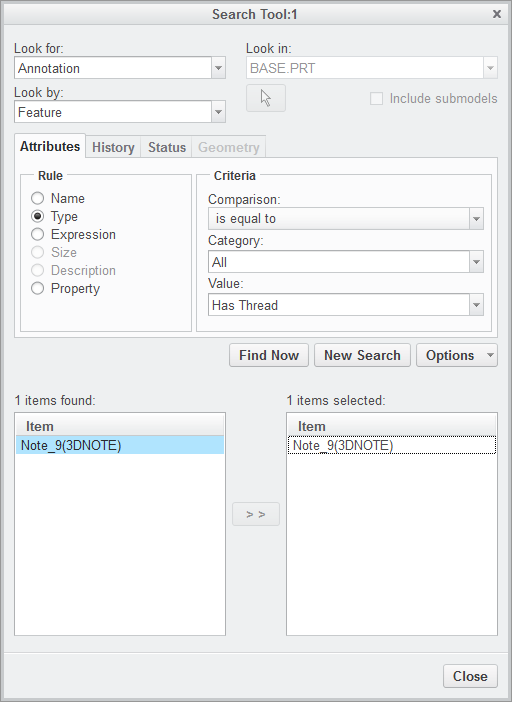Click the selection arrow picker icon
The height and width of the screenshot is (702, 512).
(266, 98)
